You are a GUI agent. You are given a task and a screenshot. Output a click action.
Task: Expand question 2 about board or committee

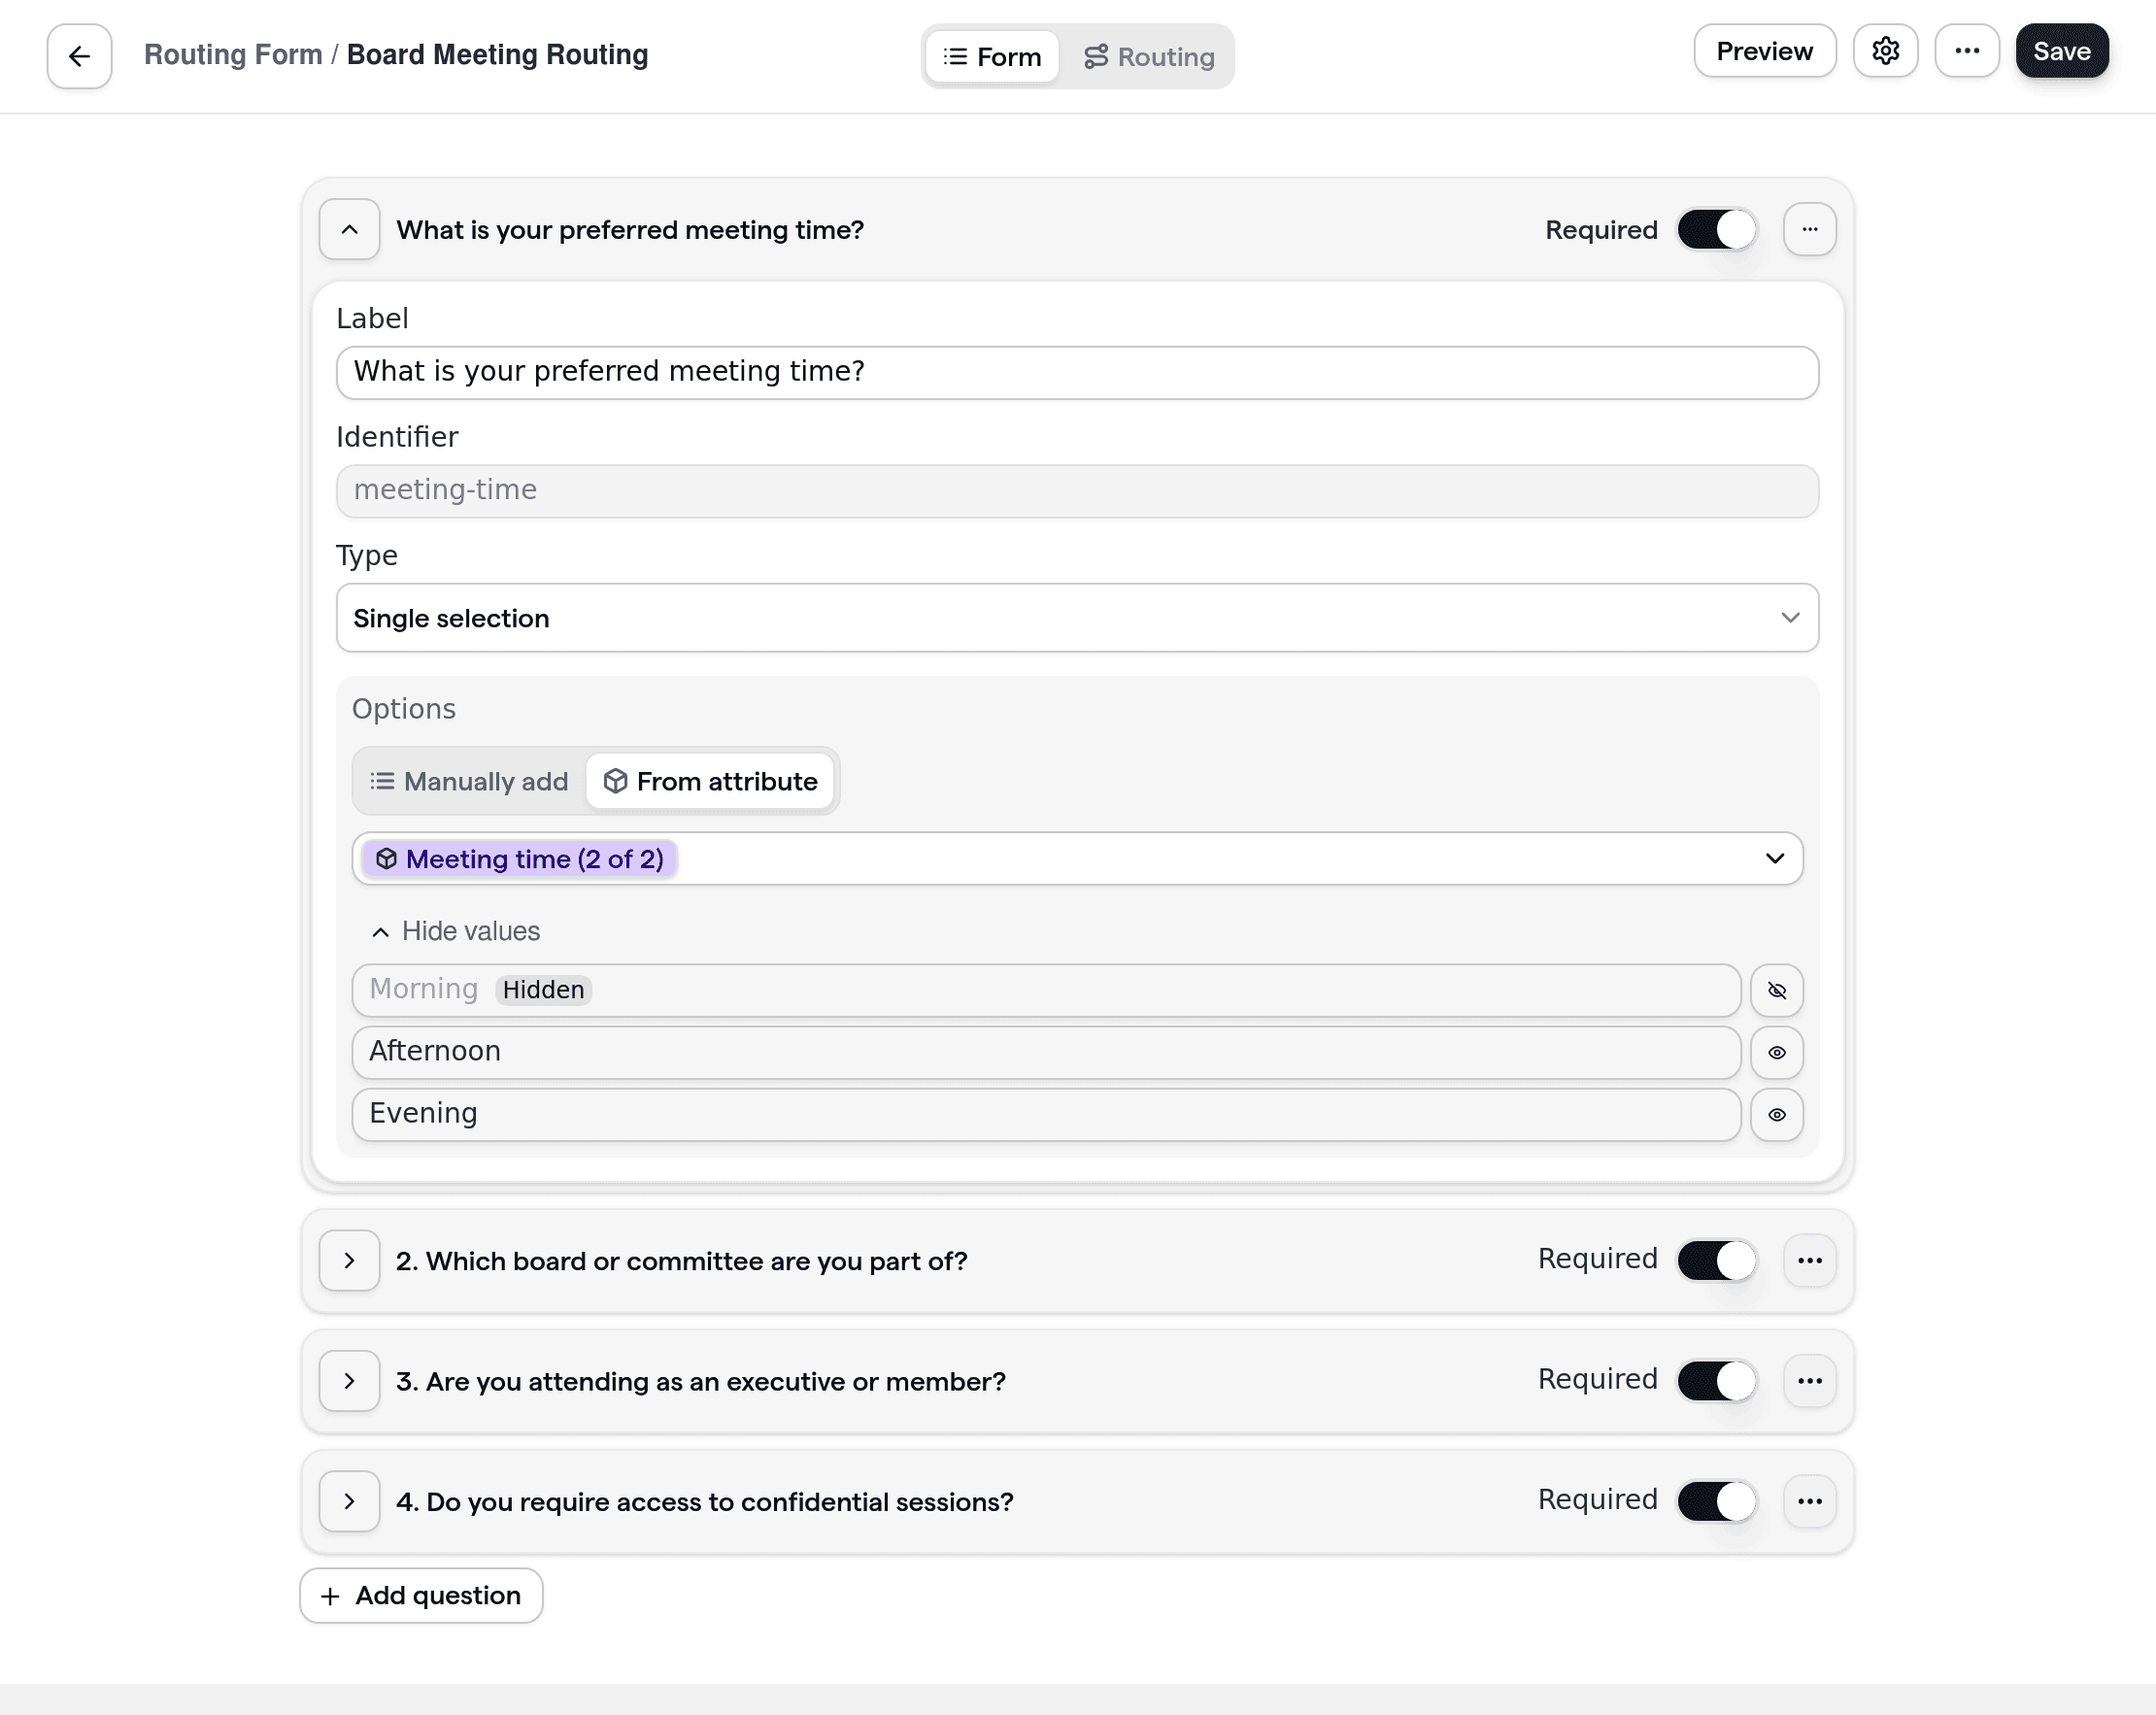(x=349, y=1260)
